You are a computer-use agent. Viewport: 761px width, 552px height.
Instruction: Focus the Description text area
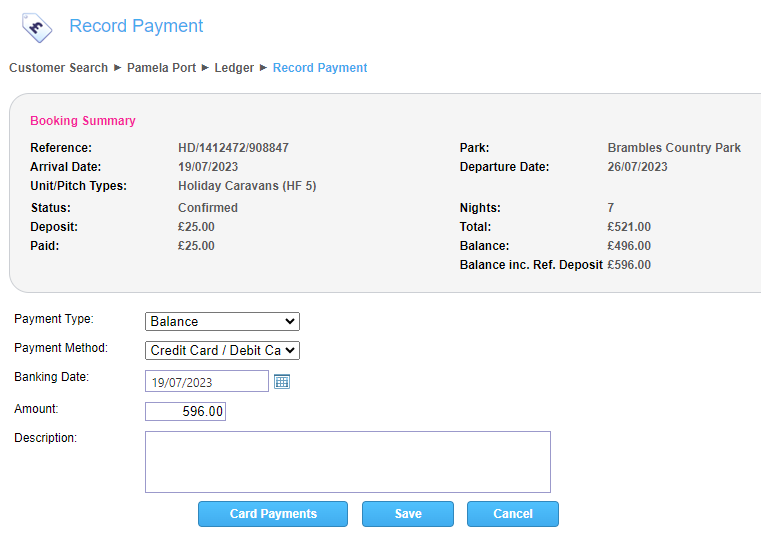click(x=347, y=462)
